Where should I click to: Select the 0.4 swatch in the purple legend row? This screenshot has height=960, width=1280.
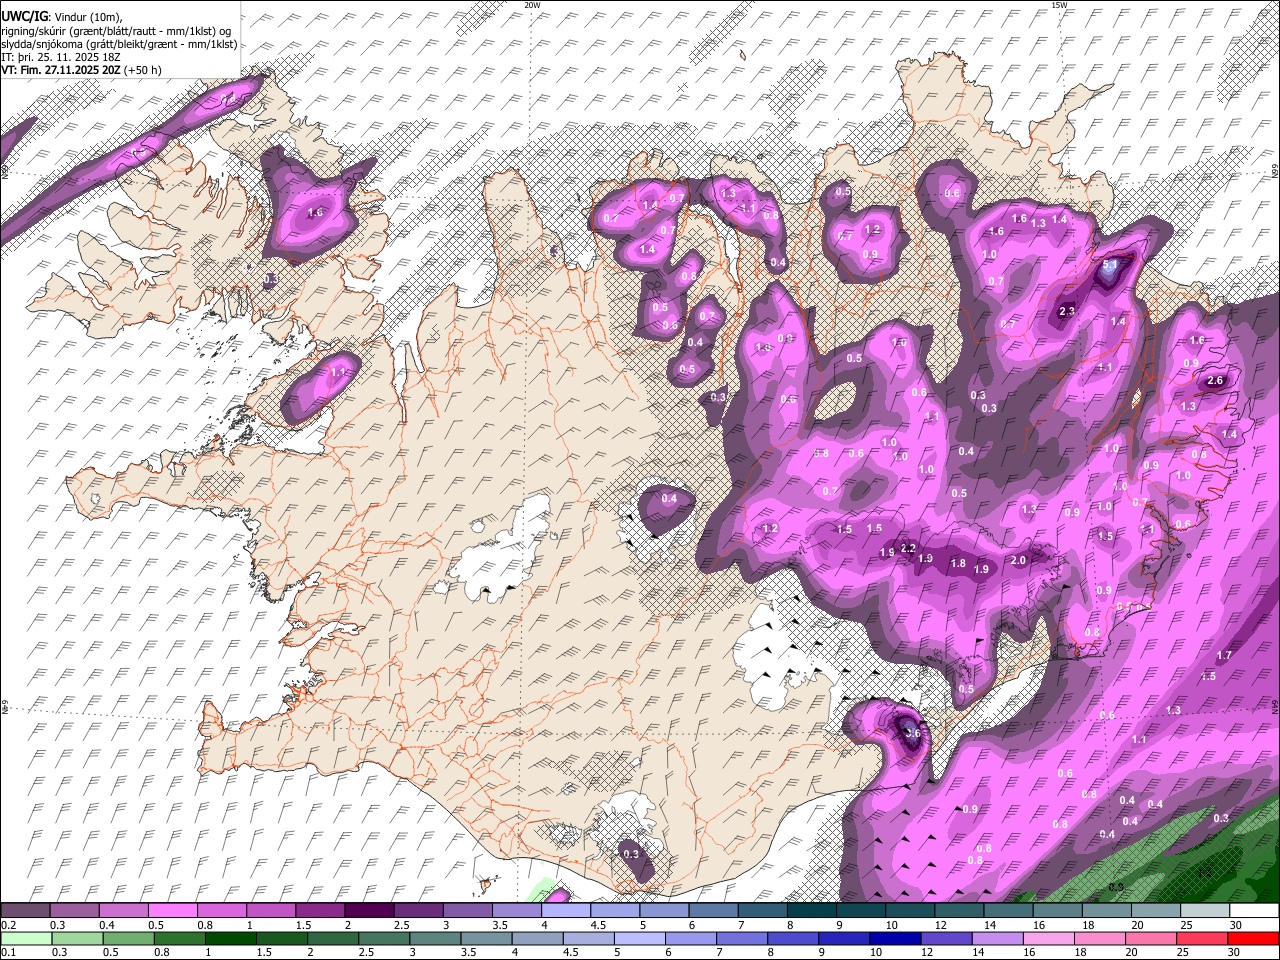pyautogui.click(x=123, y=911)
